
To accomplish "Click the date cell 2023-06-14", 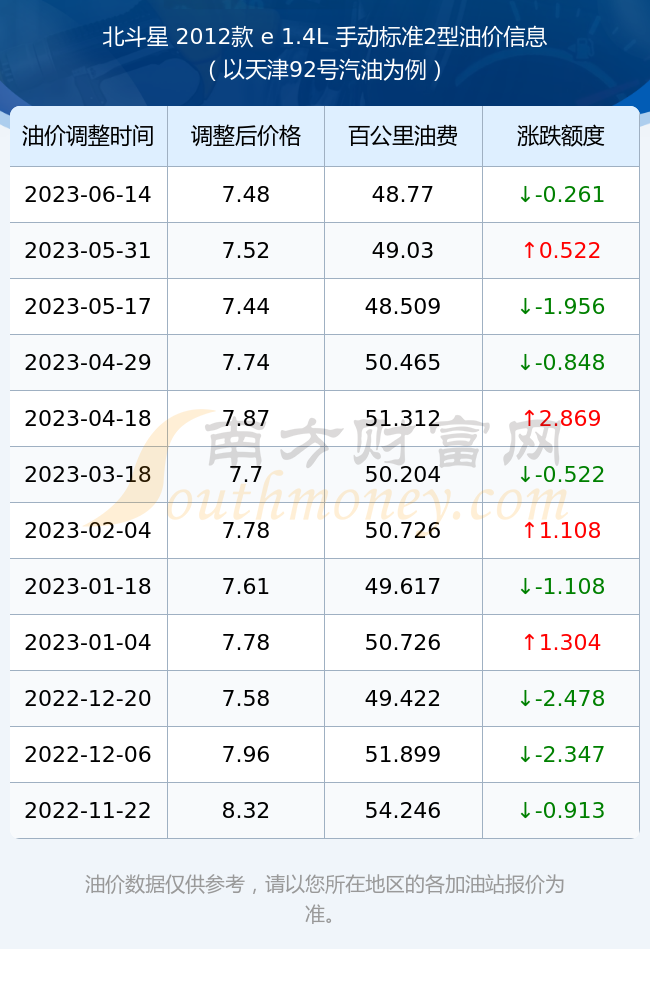I will coord(88,194).
